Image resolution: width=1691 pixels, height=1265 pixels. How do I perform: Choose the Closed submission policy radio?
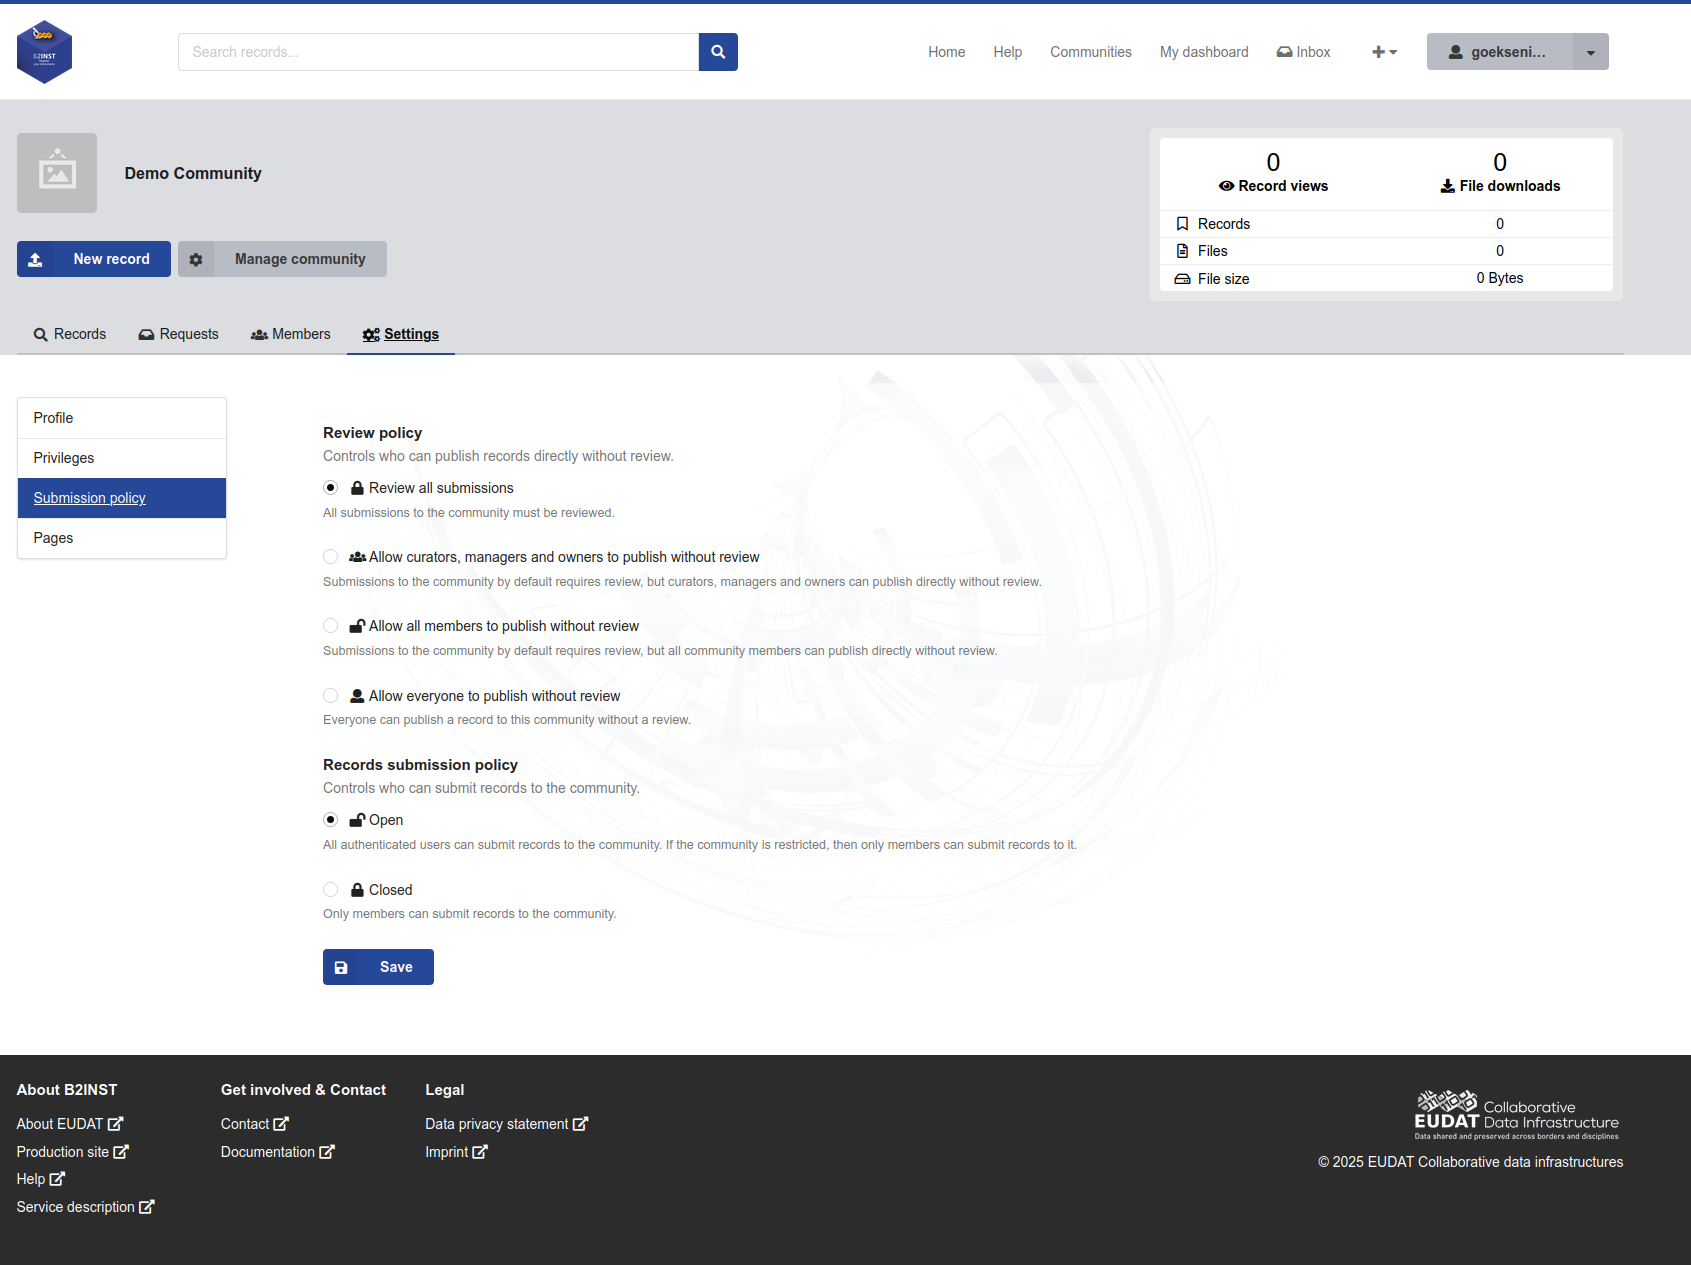tap(330, 890)
